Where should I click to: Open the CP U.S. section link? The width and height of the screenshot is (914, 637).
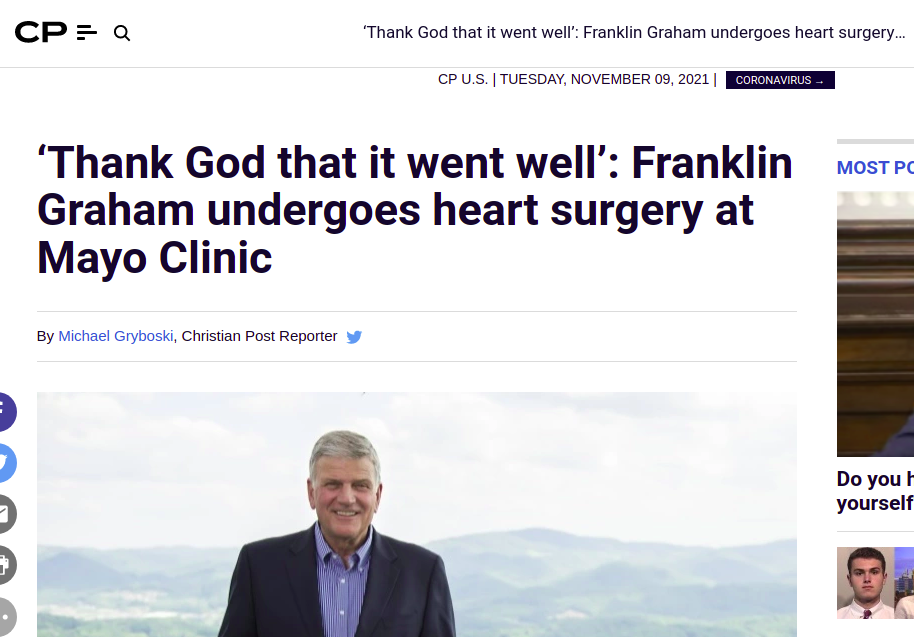pyautogui.click(x=463, y=79)
